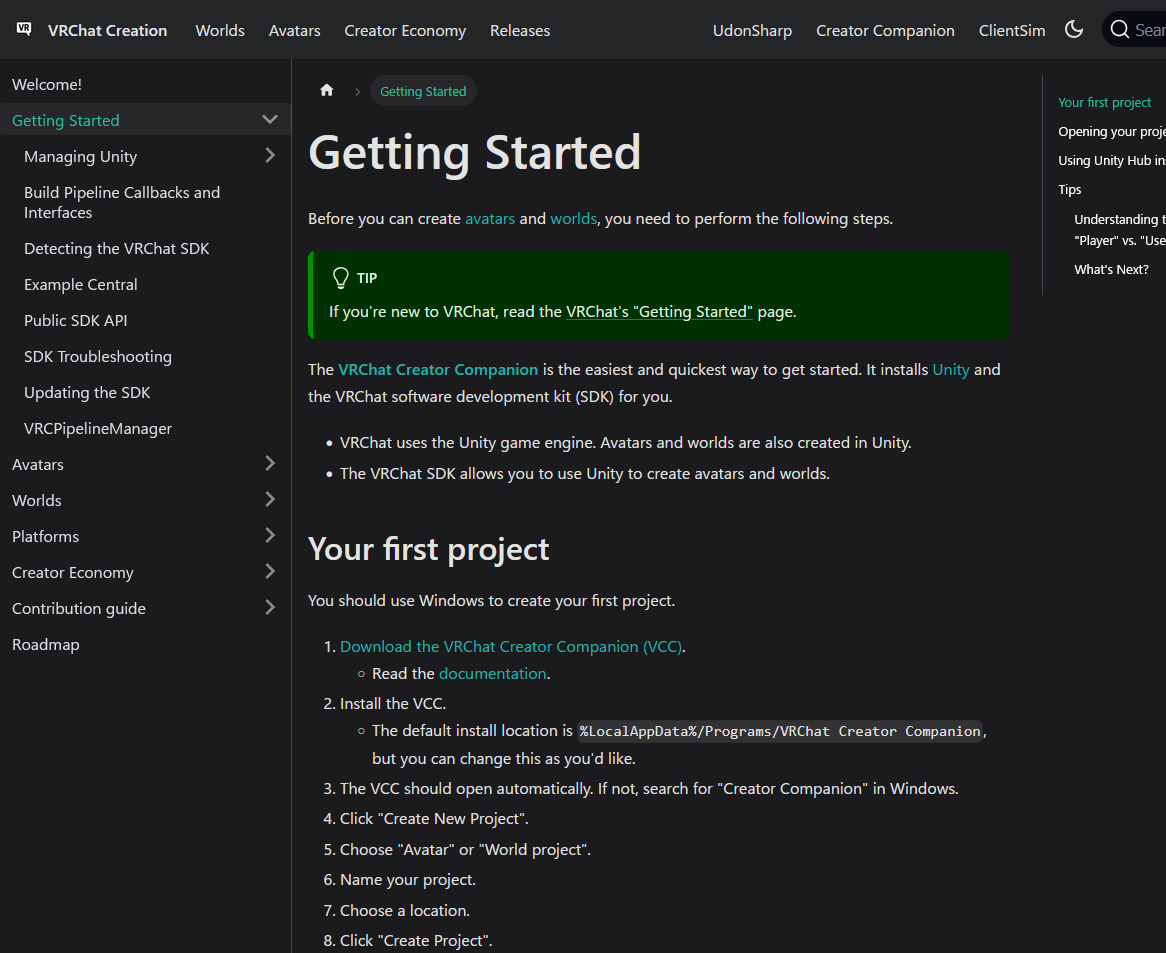The image size is (1166, 953).
Task: Click the Your first project heading
Action: [x=428, y=549]
